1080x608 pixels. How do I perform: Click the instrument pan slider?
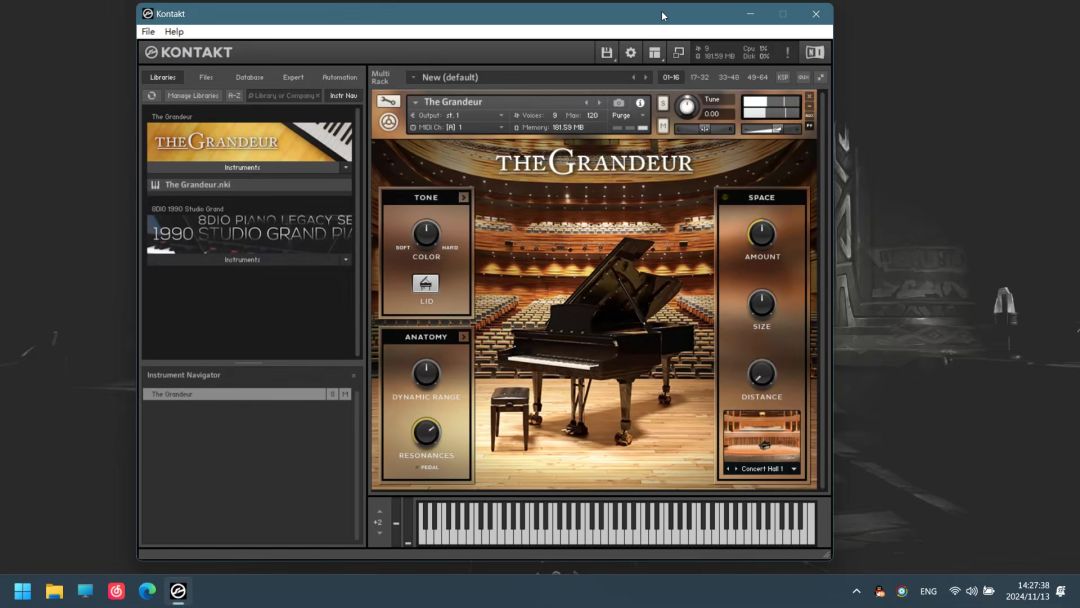(x=704, y=129)
